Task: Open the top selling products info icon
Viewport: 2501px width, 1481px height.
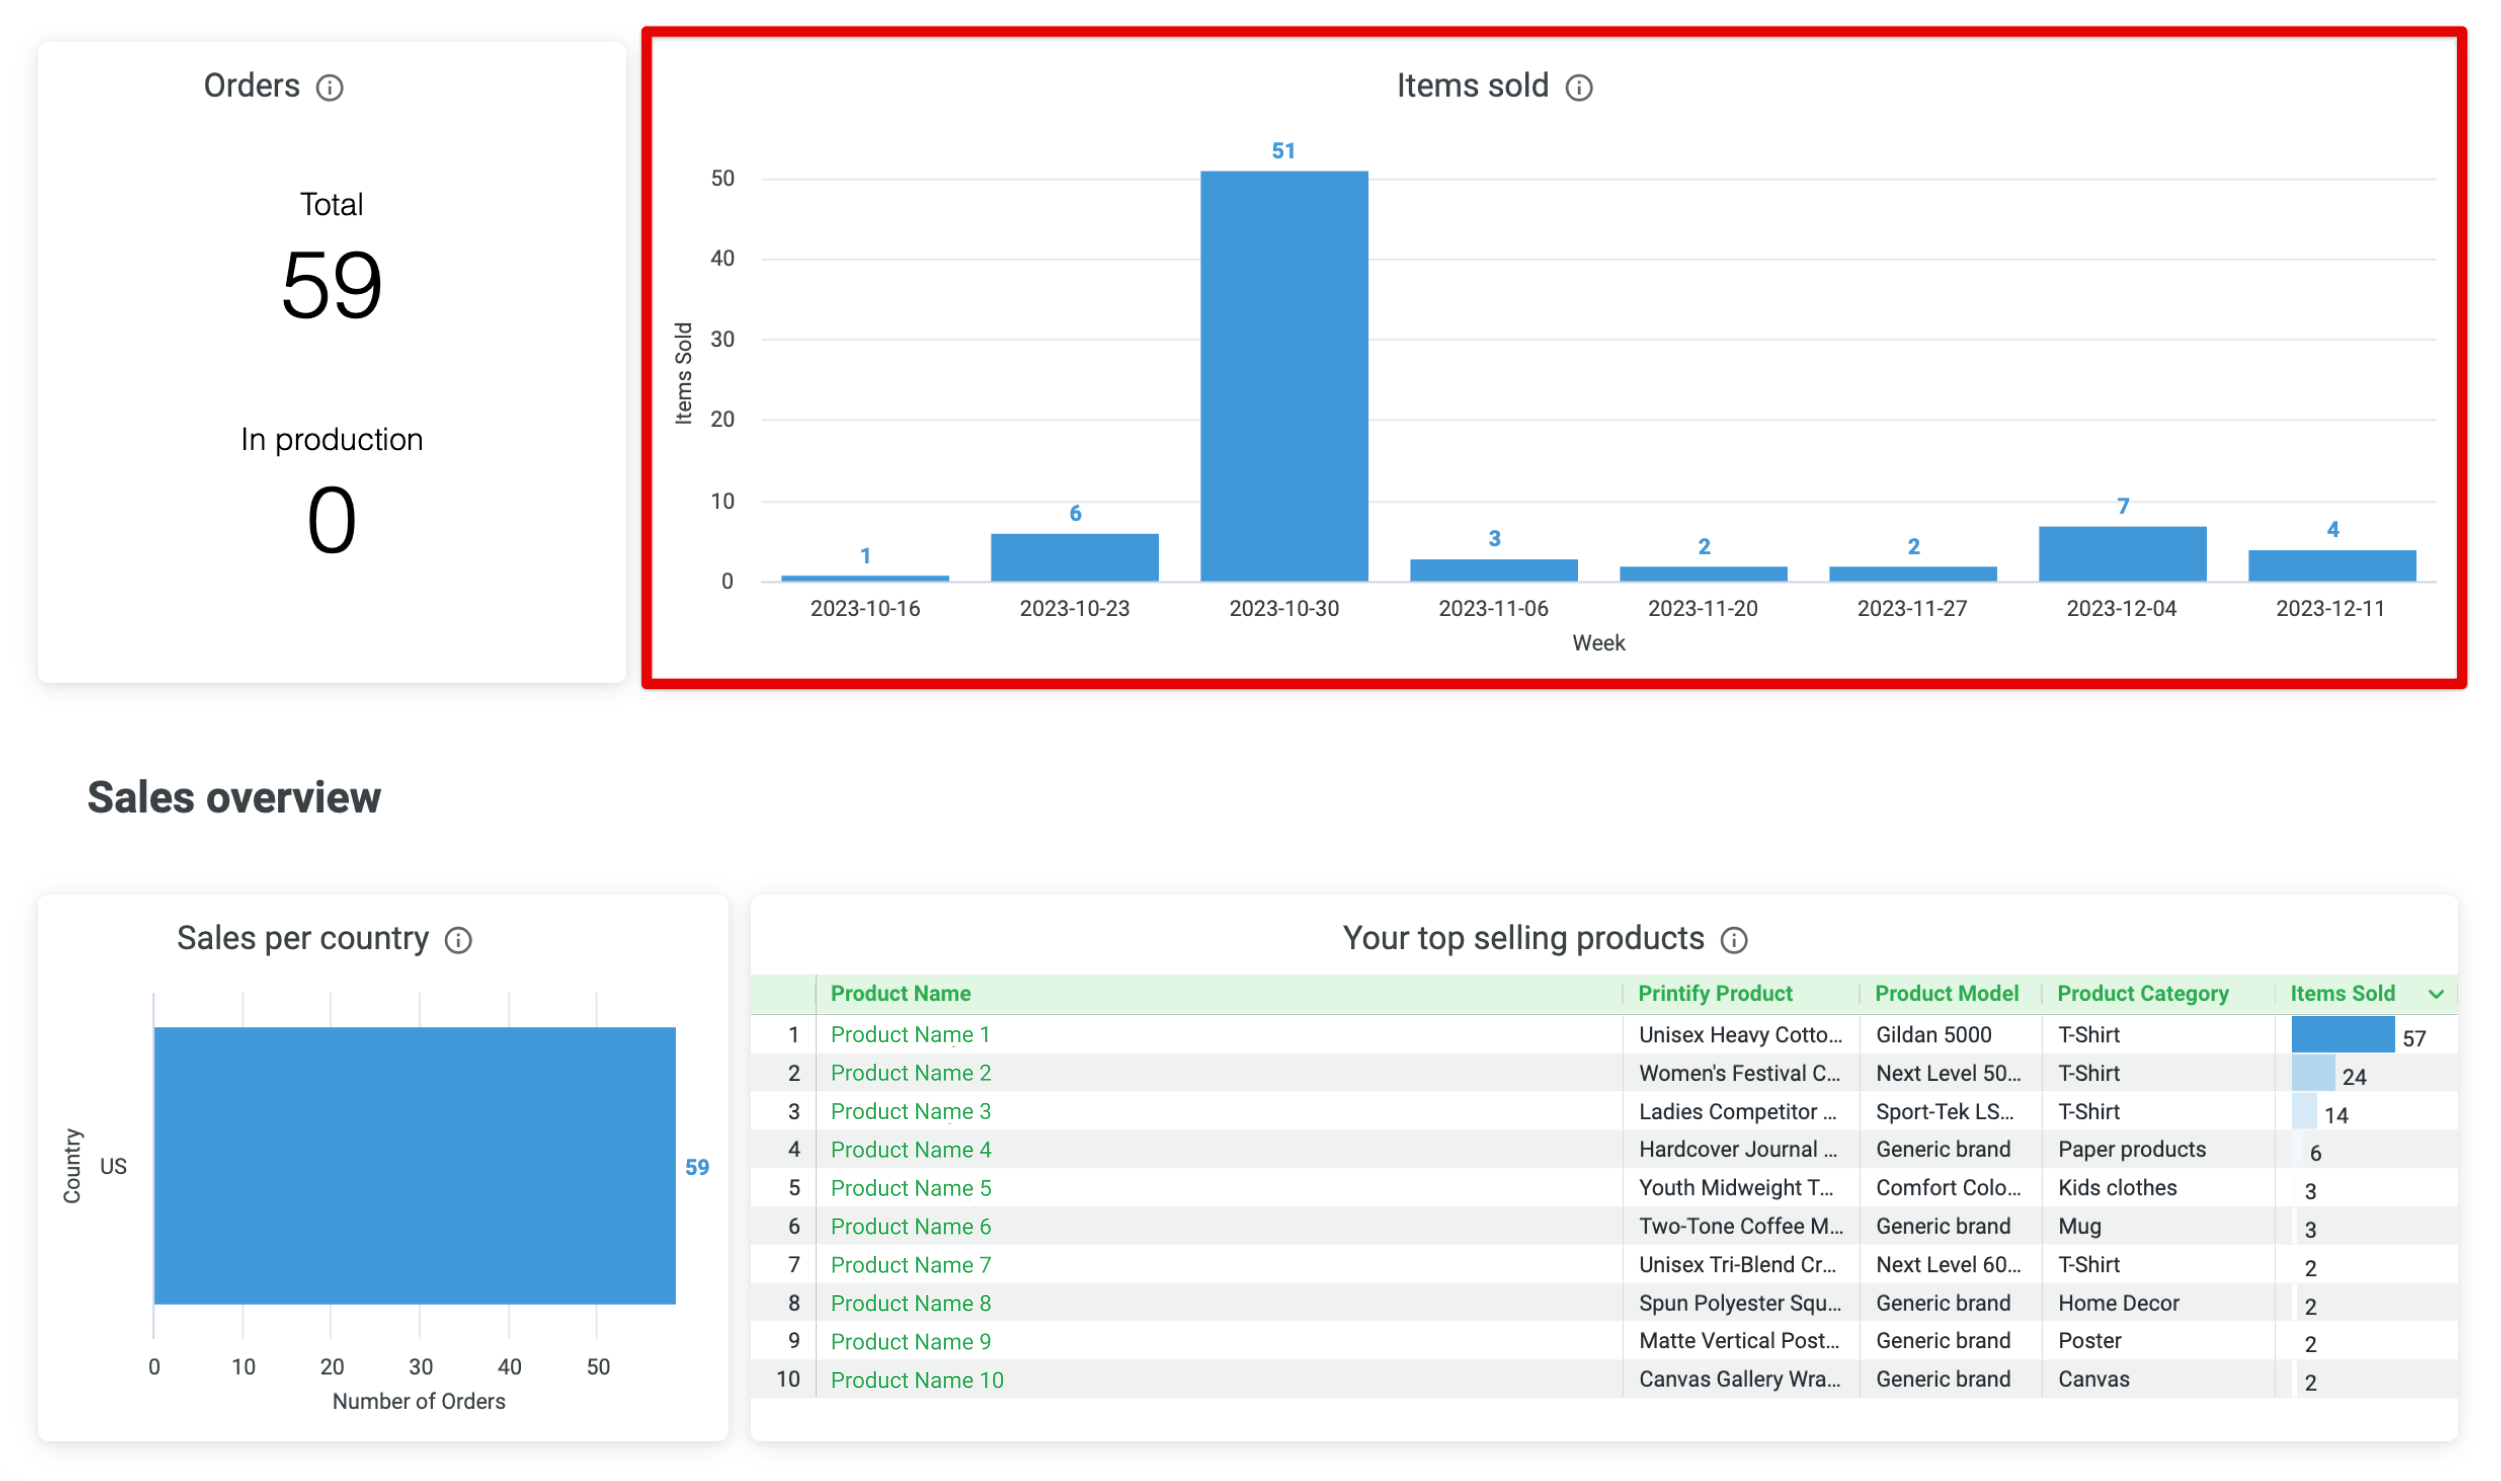Action: 1735,939
